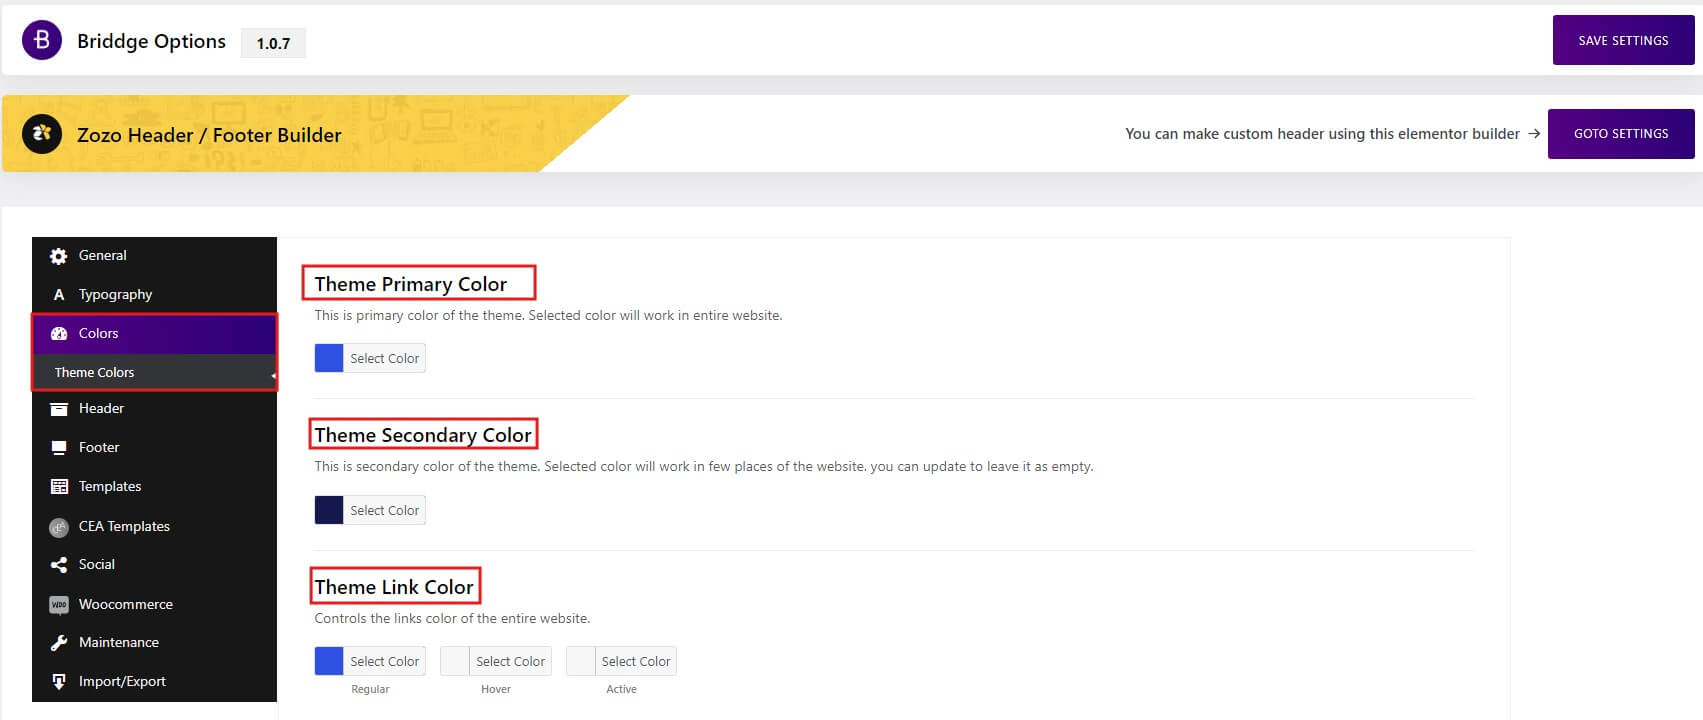Click the Typography letter A icon

pos(59,295)
